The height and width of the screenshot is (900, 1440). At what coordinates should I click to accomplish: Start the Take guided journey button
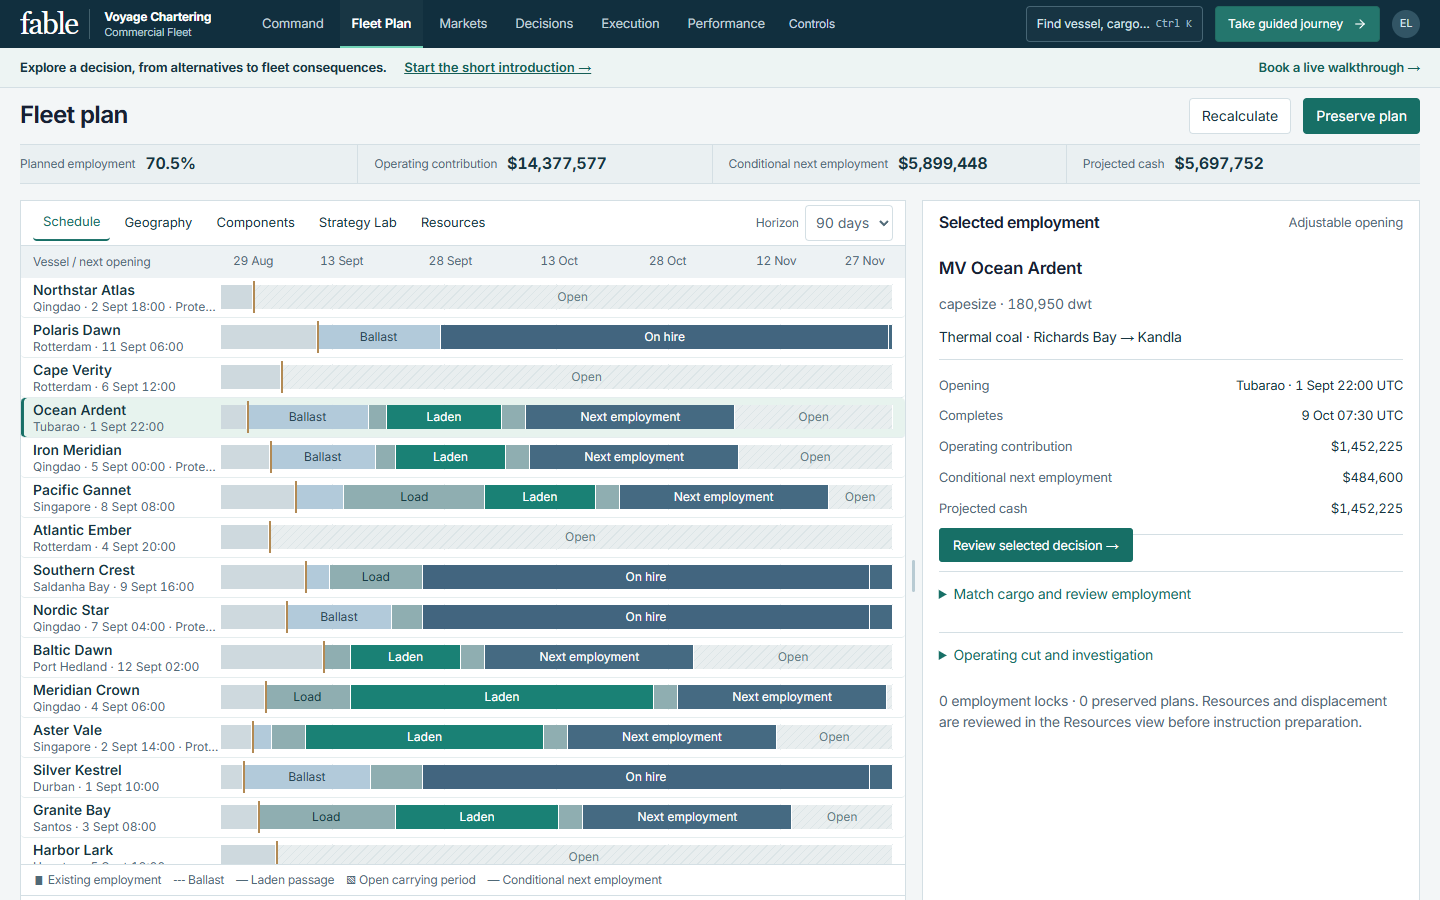pyautogui.click(x=1297, y=24)
